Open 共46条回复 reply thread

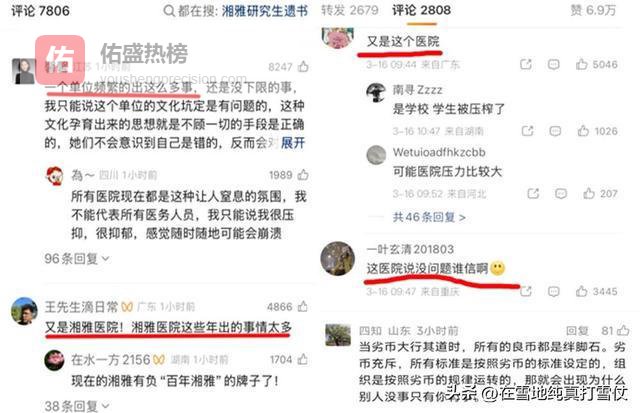[x=429, y=217]
